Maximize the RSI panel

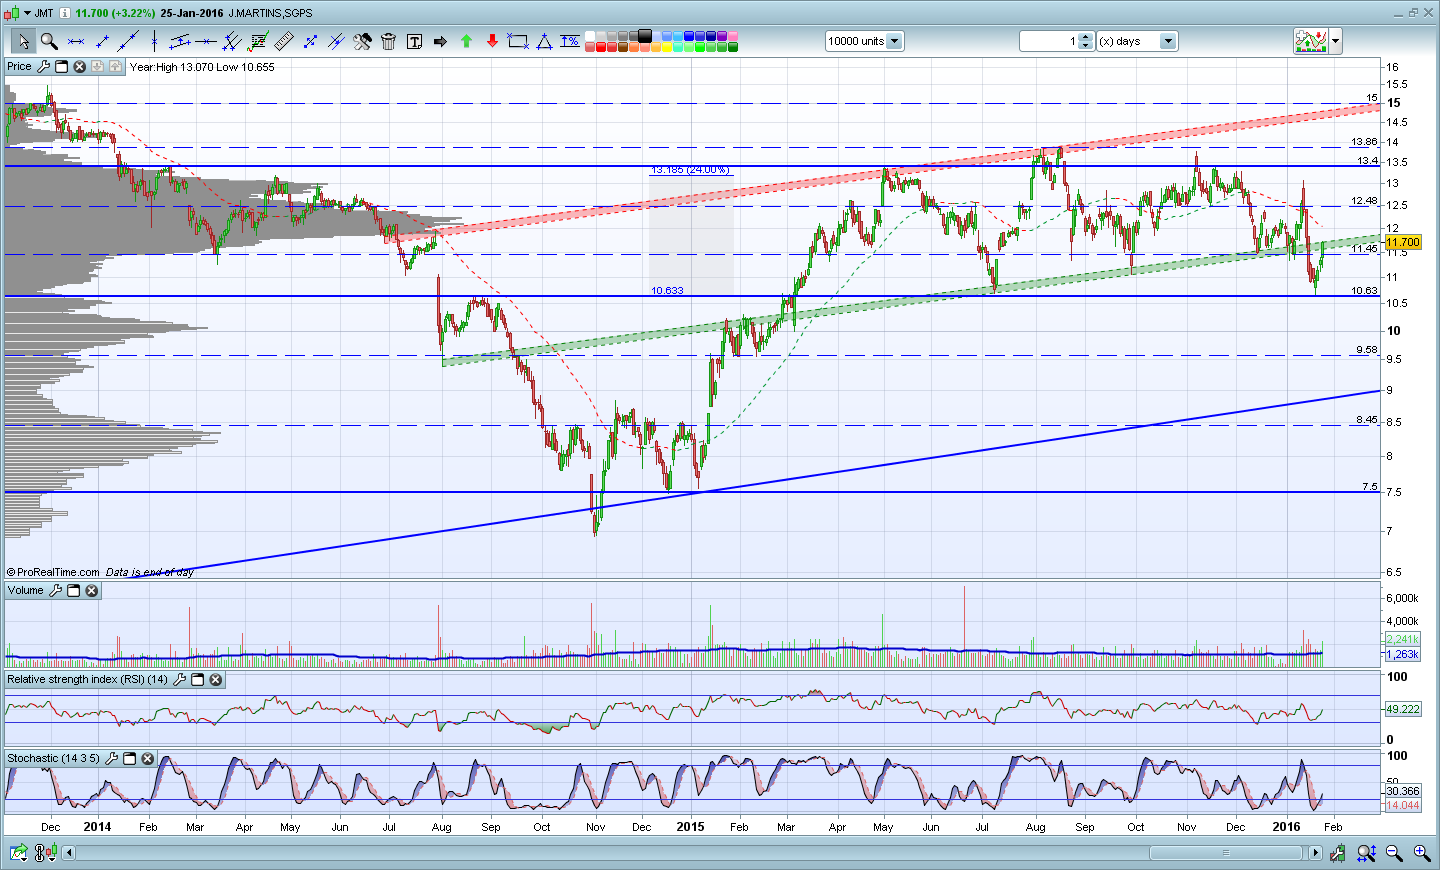[x=197, y=680]
